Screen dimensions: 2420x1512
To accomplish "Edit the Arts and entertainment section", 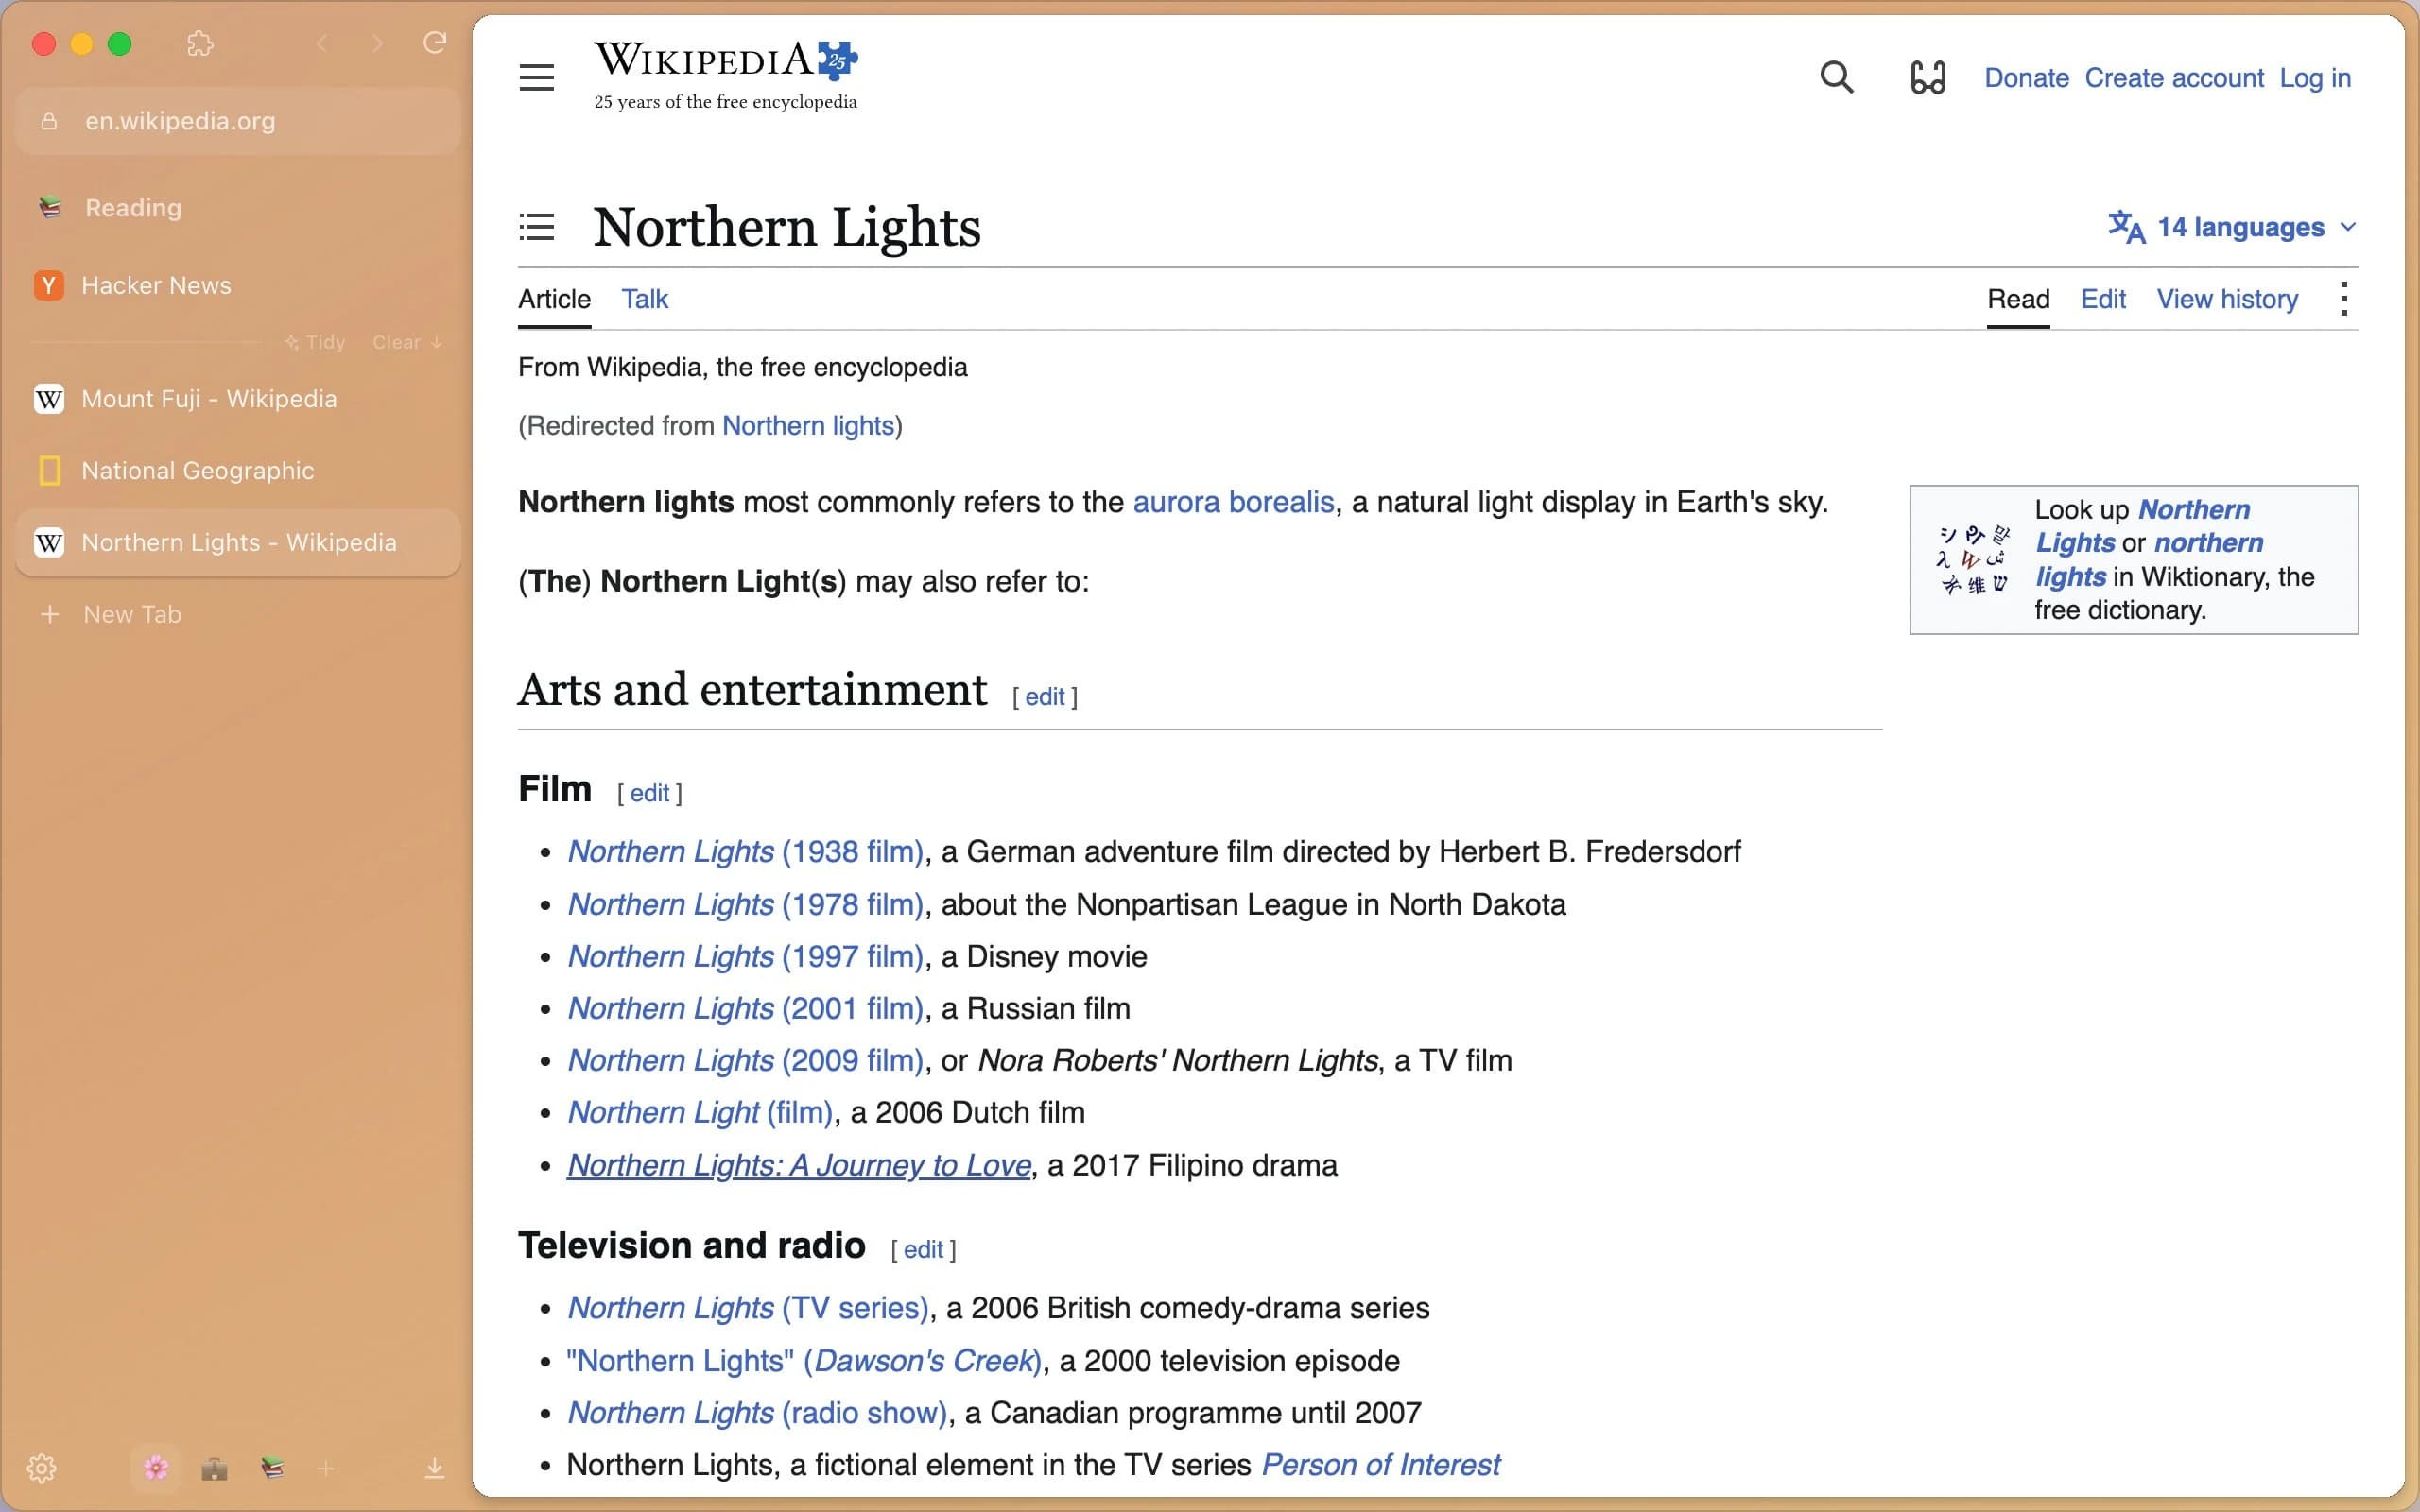I will [1044, 696].
